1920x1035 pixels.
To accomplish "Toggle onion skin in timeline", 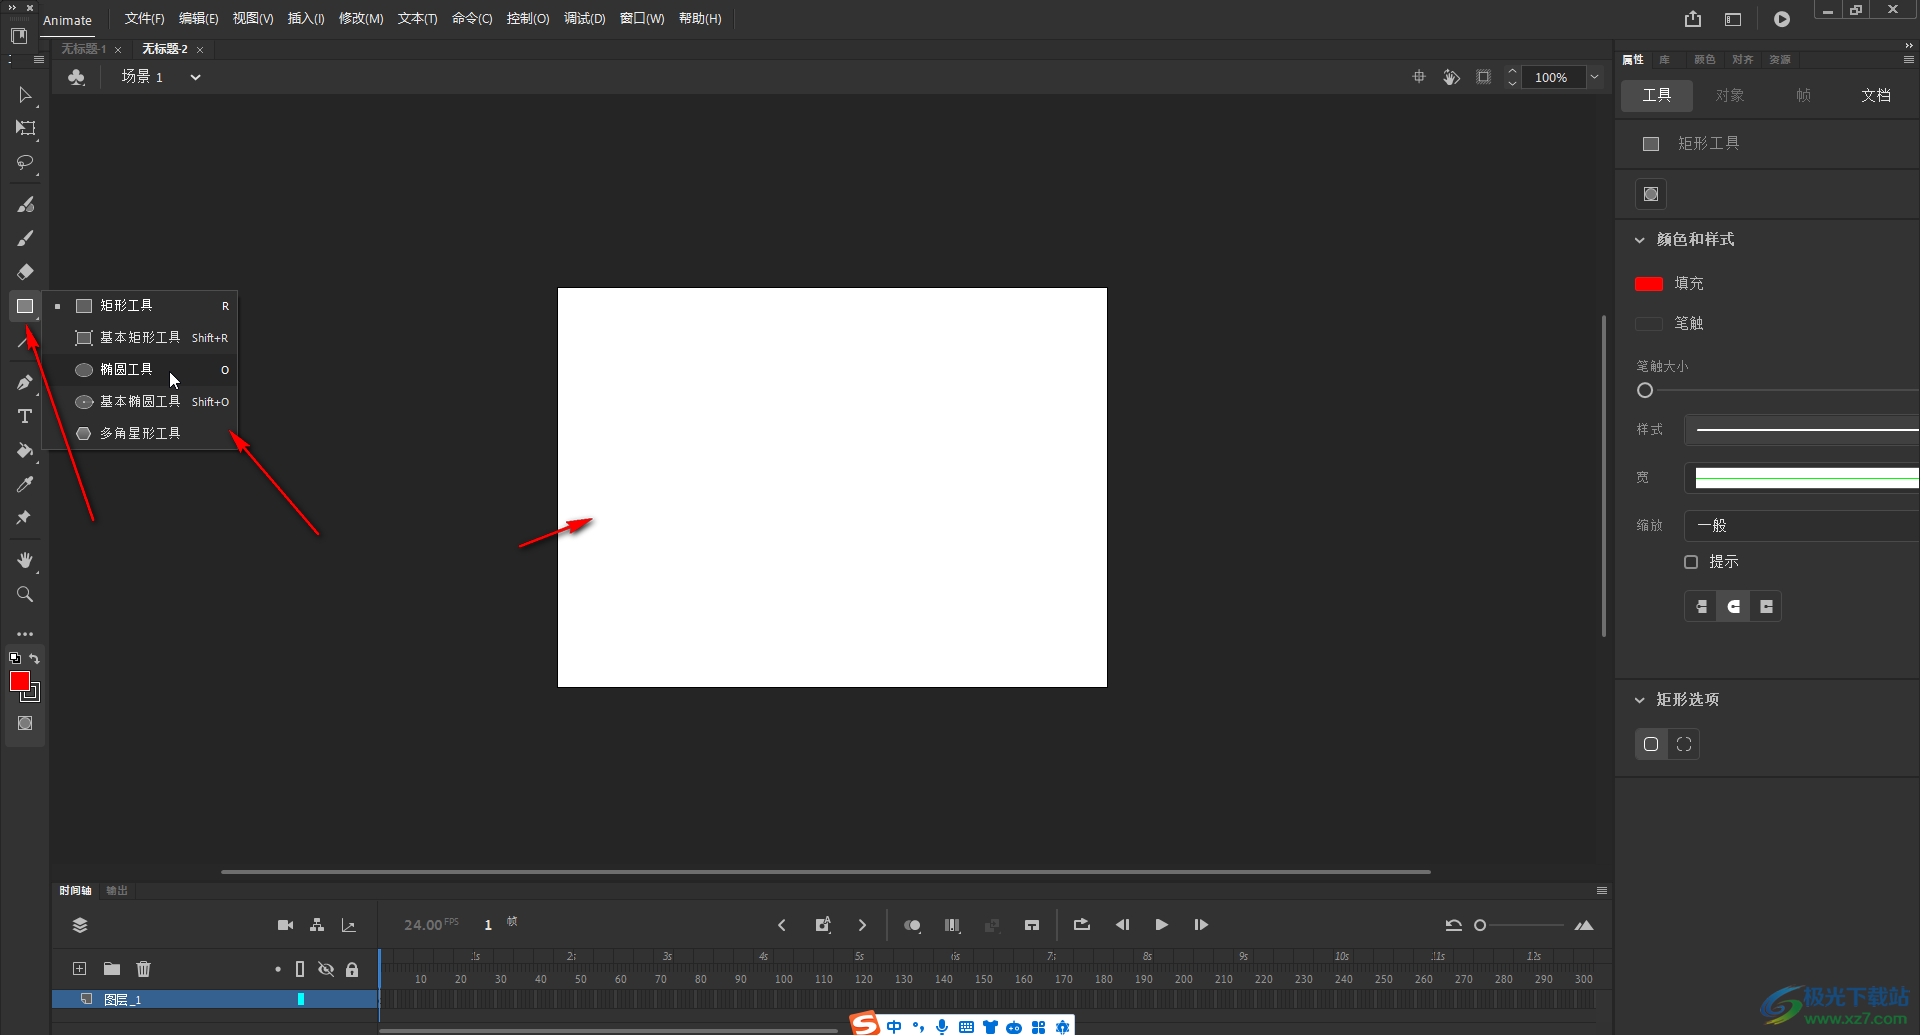I will point(912,925).
